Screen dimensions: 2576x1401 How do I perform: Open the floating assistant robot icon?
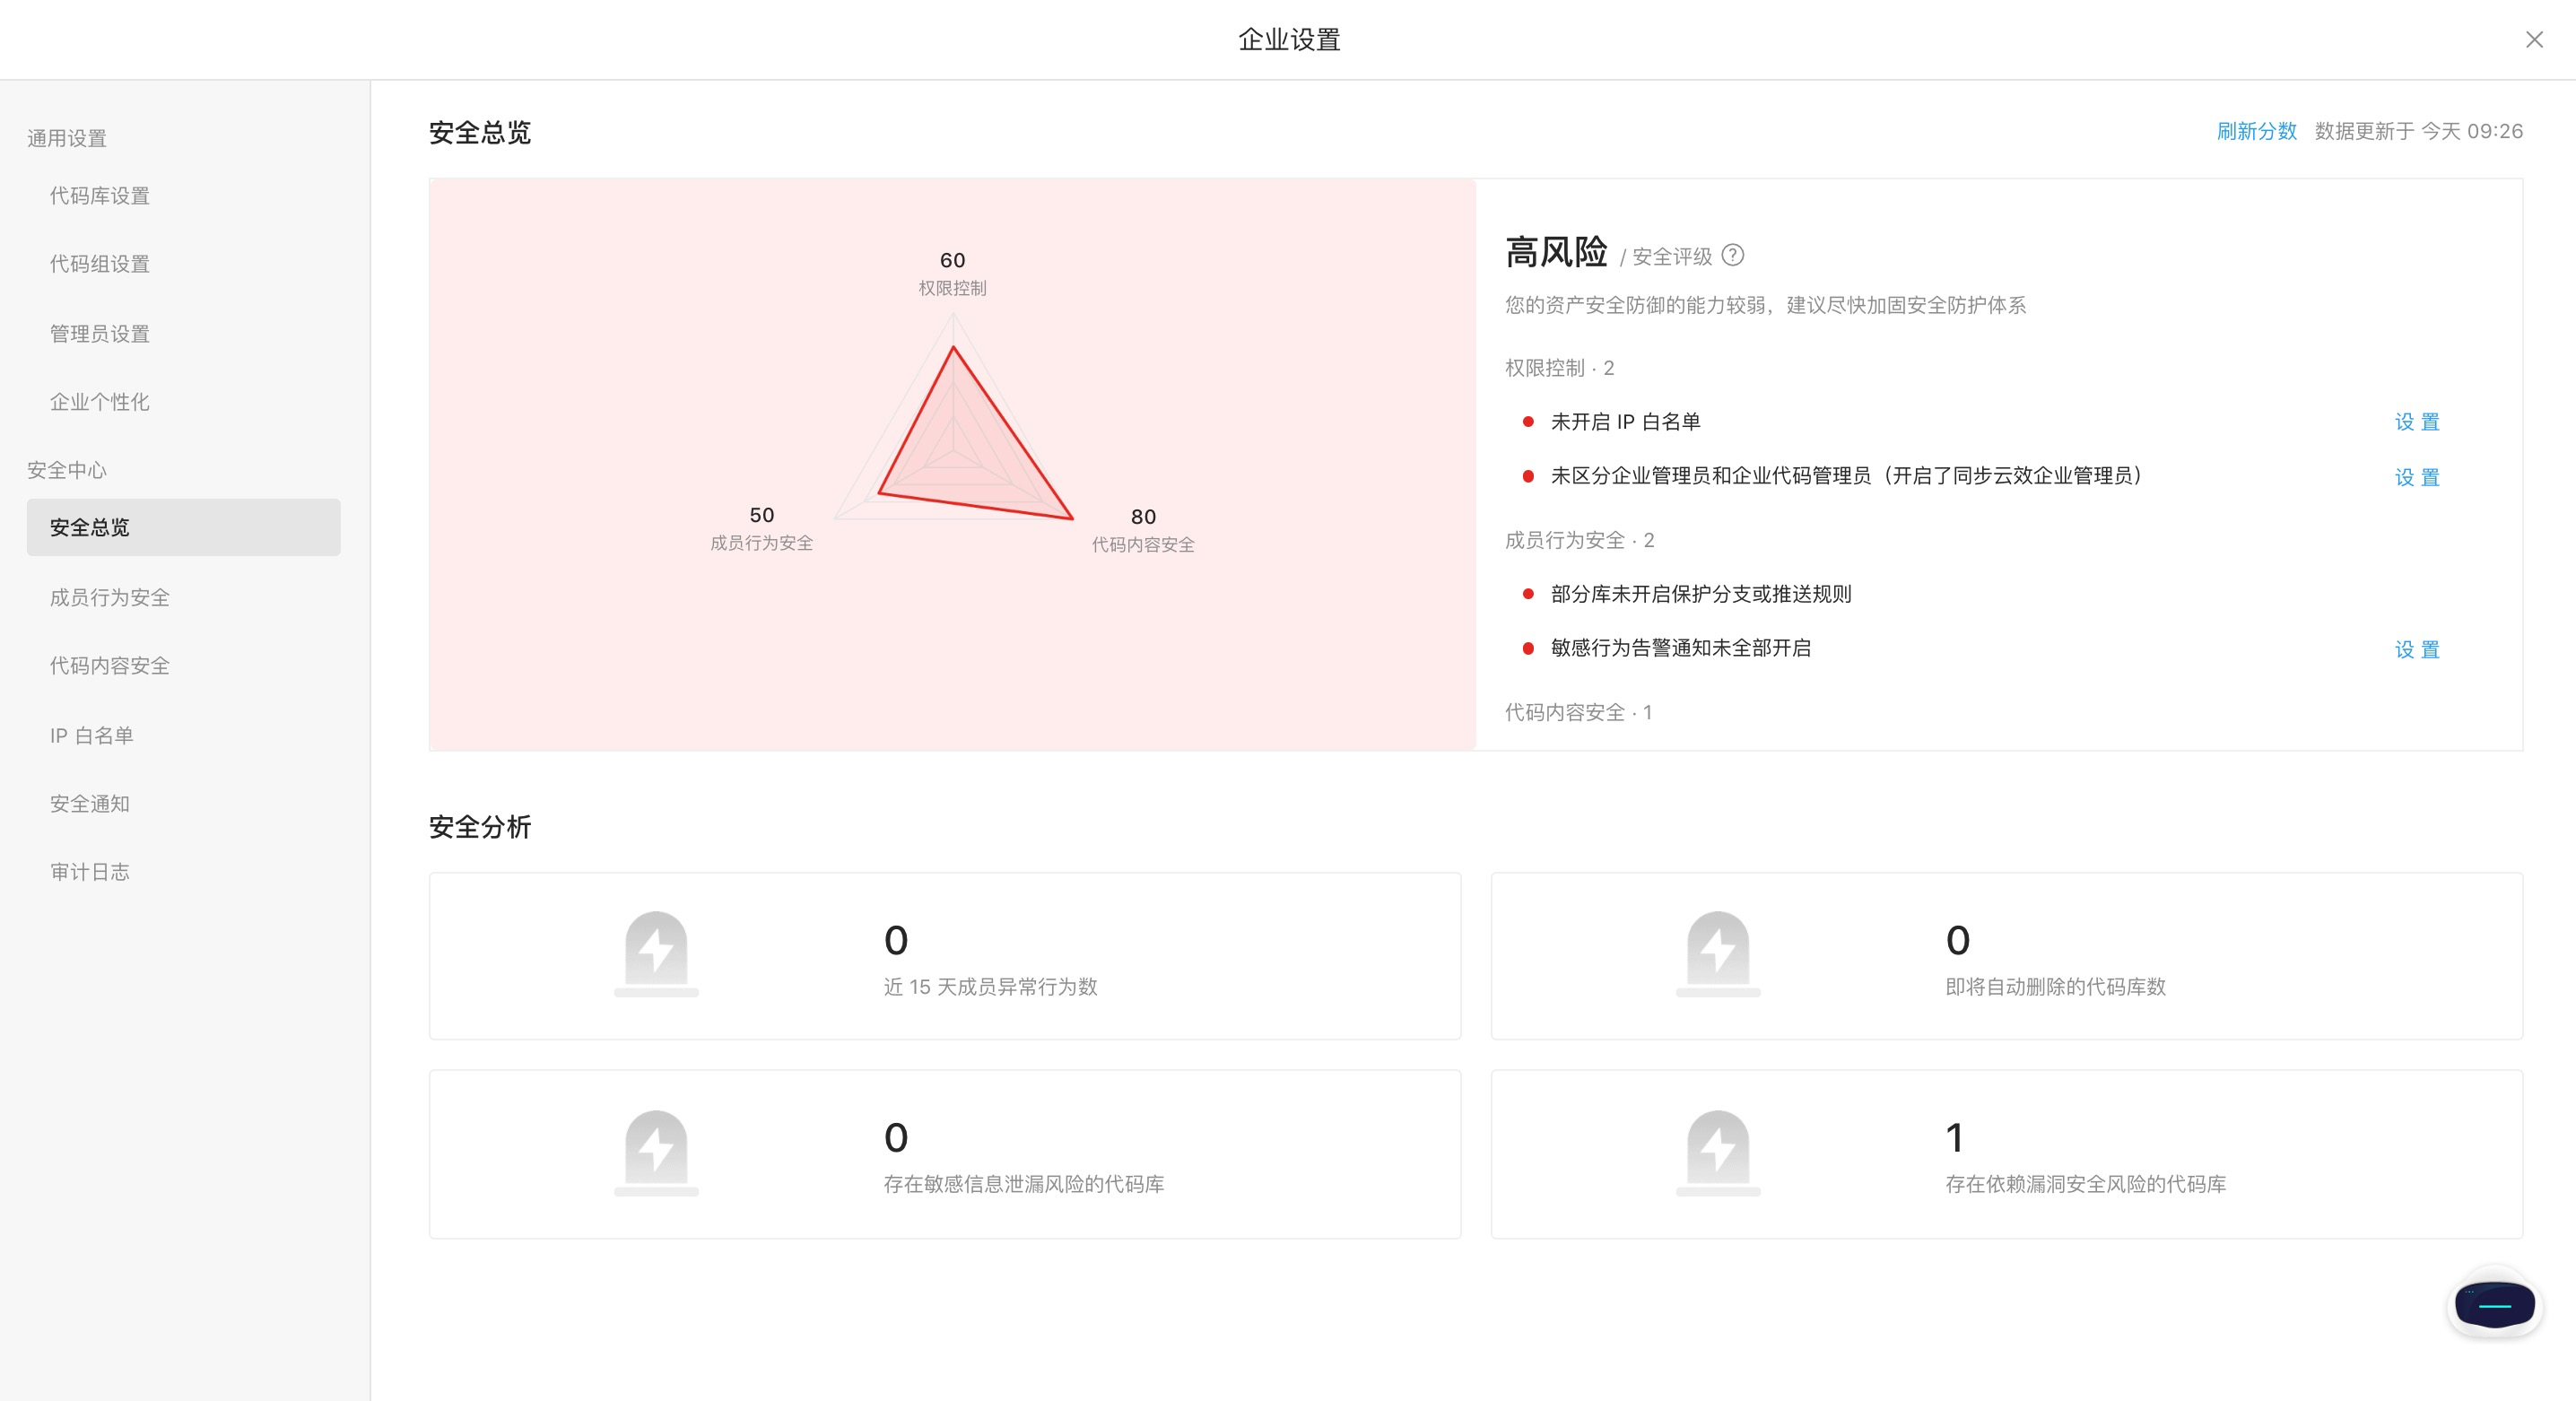(x=2494, y=1305)
